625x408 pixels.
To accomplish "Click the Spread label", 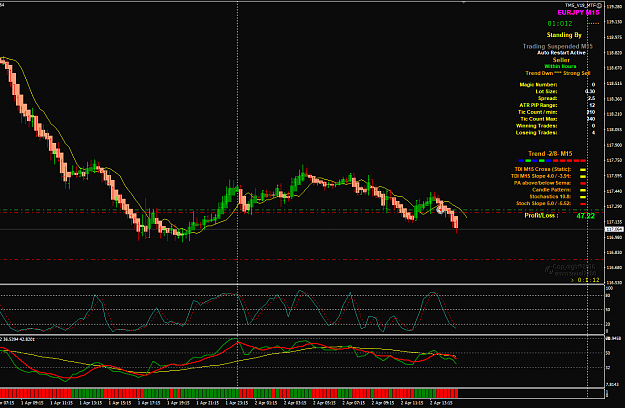I will (547, 98).
